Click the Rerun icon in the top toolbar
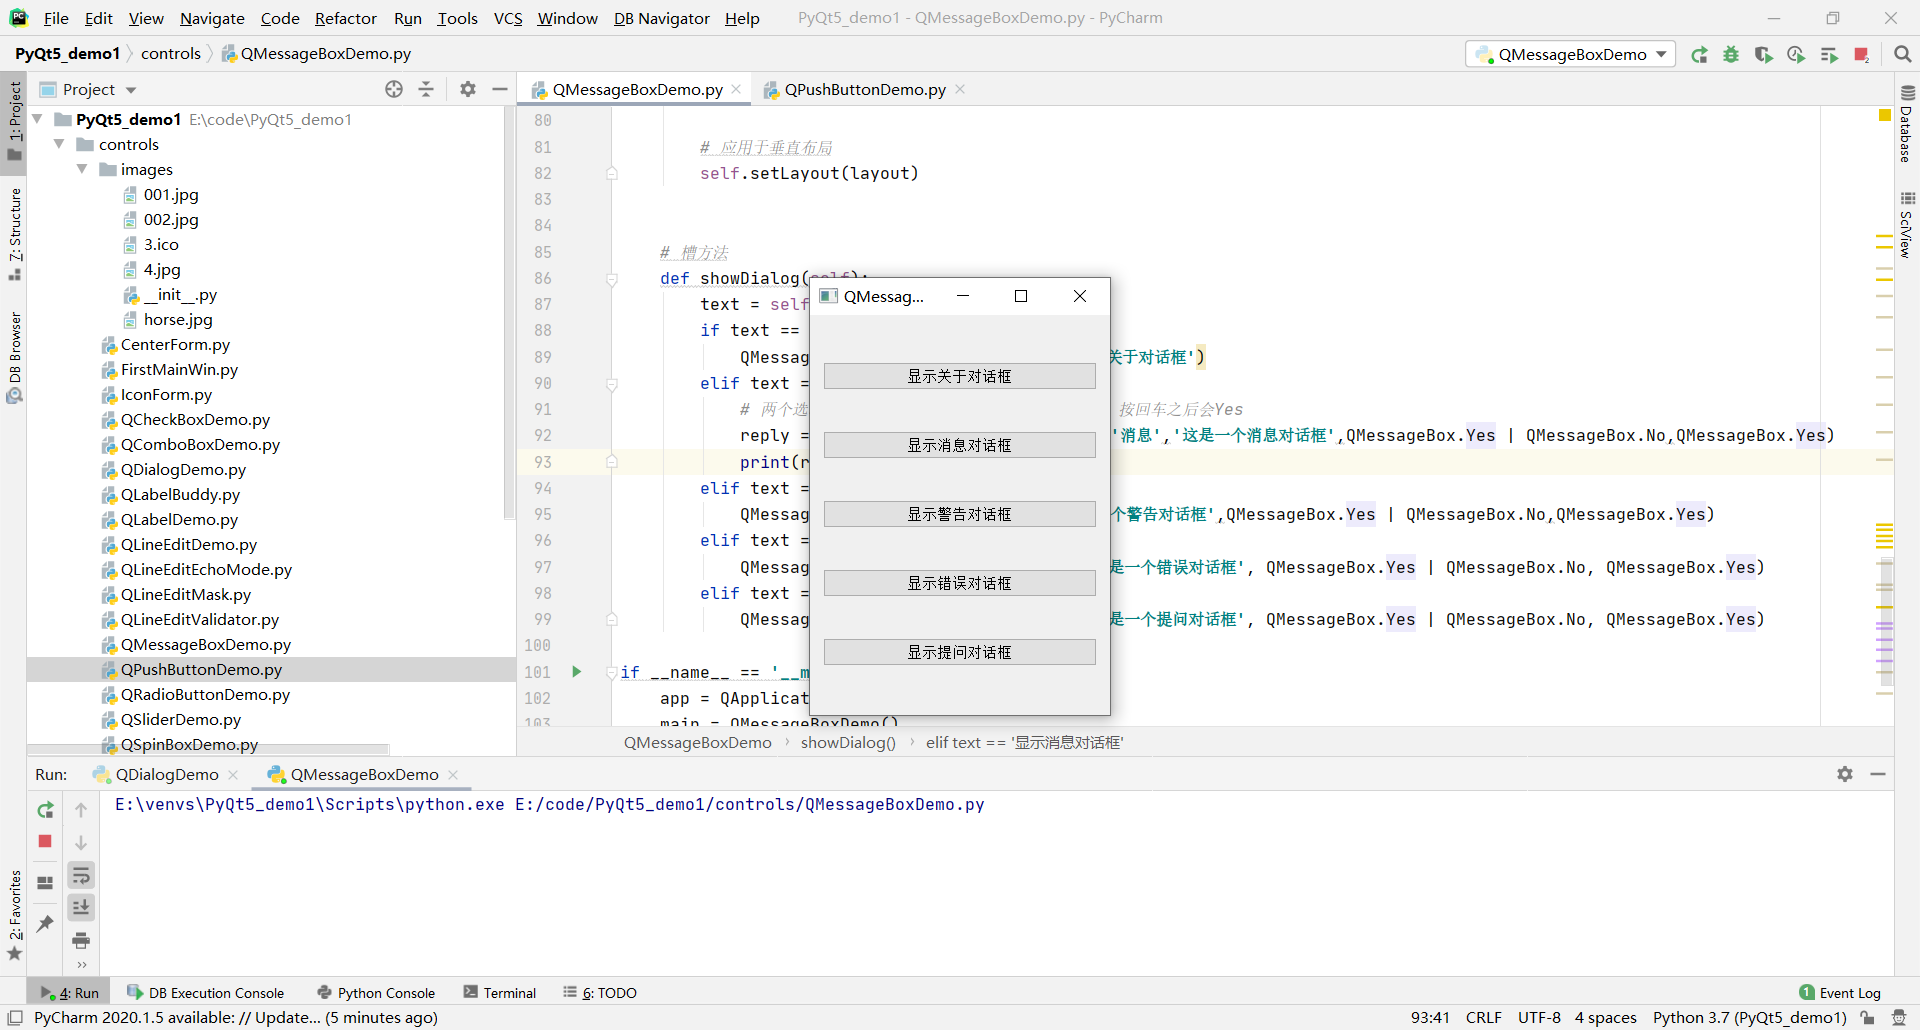Viewport: 1920px width, 1030px height. tap(1699, 55)
